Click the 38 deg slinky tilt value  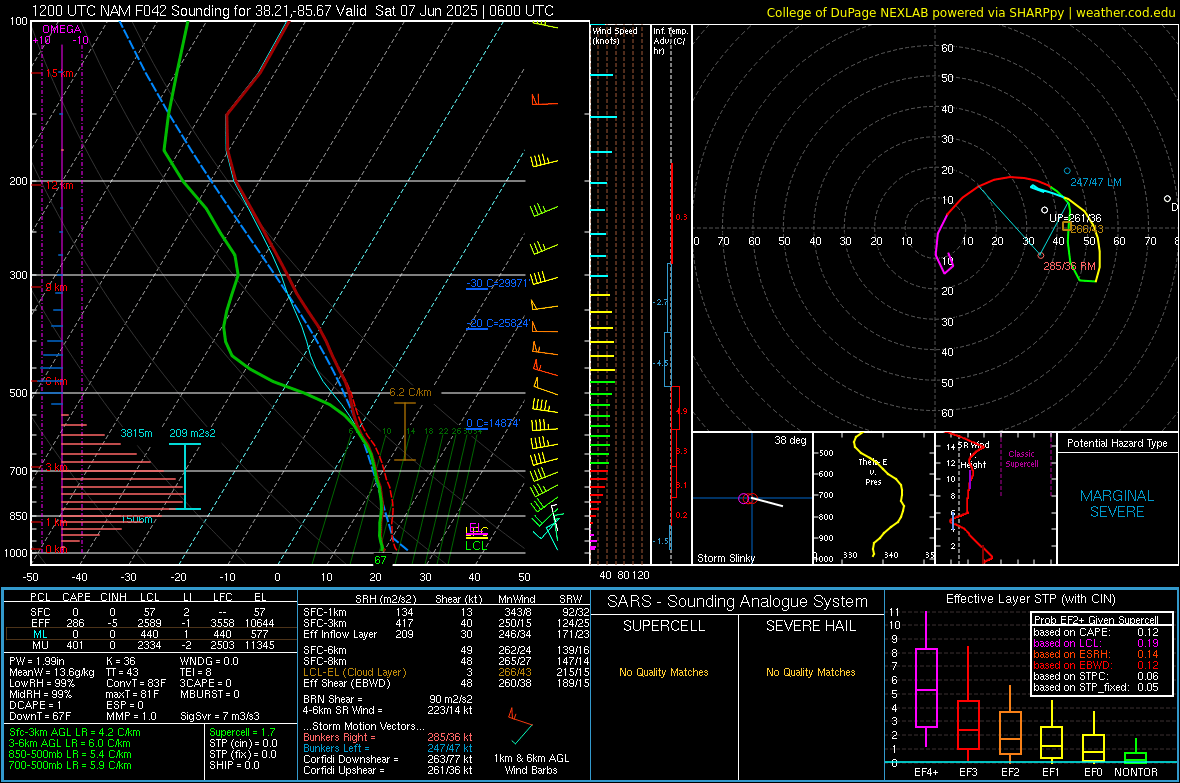(790, 440)
